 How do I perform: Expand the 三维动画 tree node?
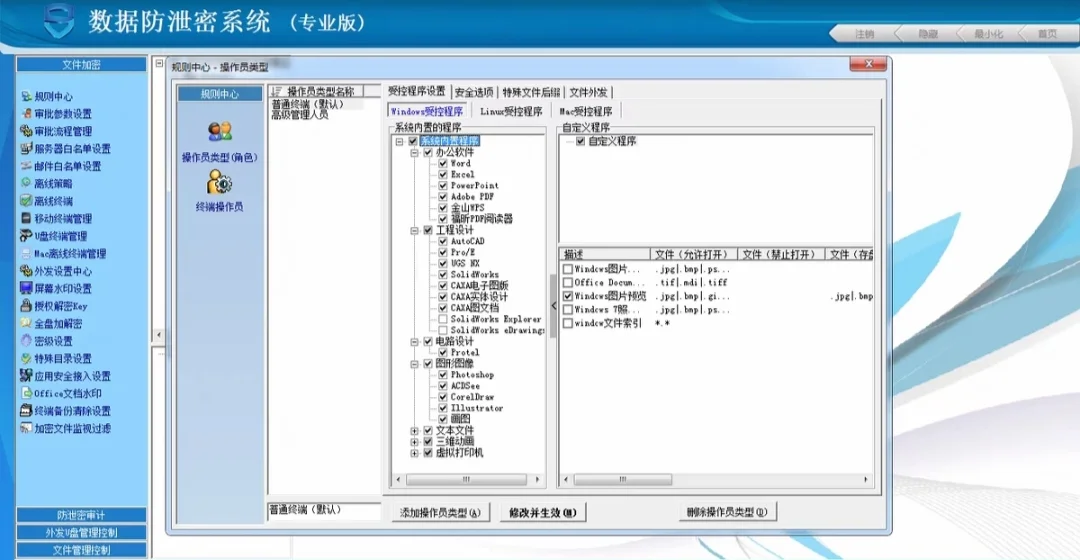(x=415, y=442)
